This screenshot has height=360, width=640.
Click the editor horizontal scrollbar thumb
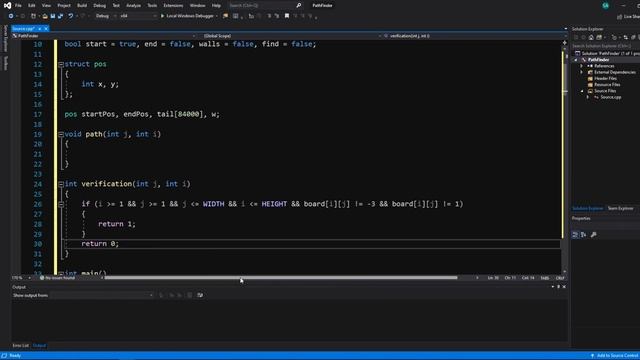point(281,278)
